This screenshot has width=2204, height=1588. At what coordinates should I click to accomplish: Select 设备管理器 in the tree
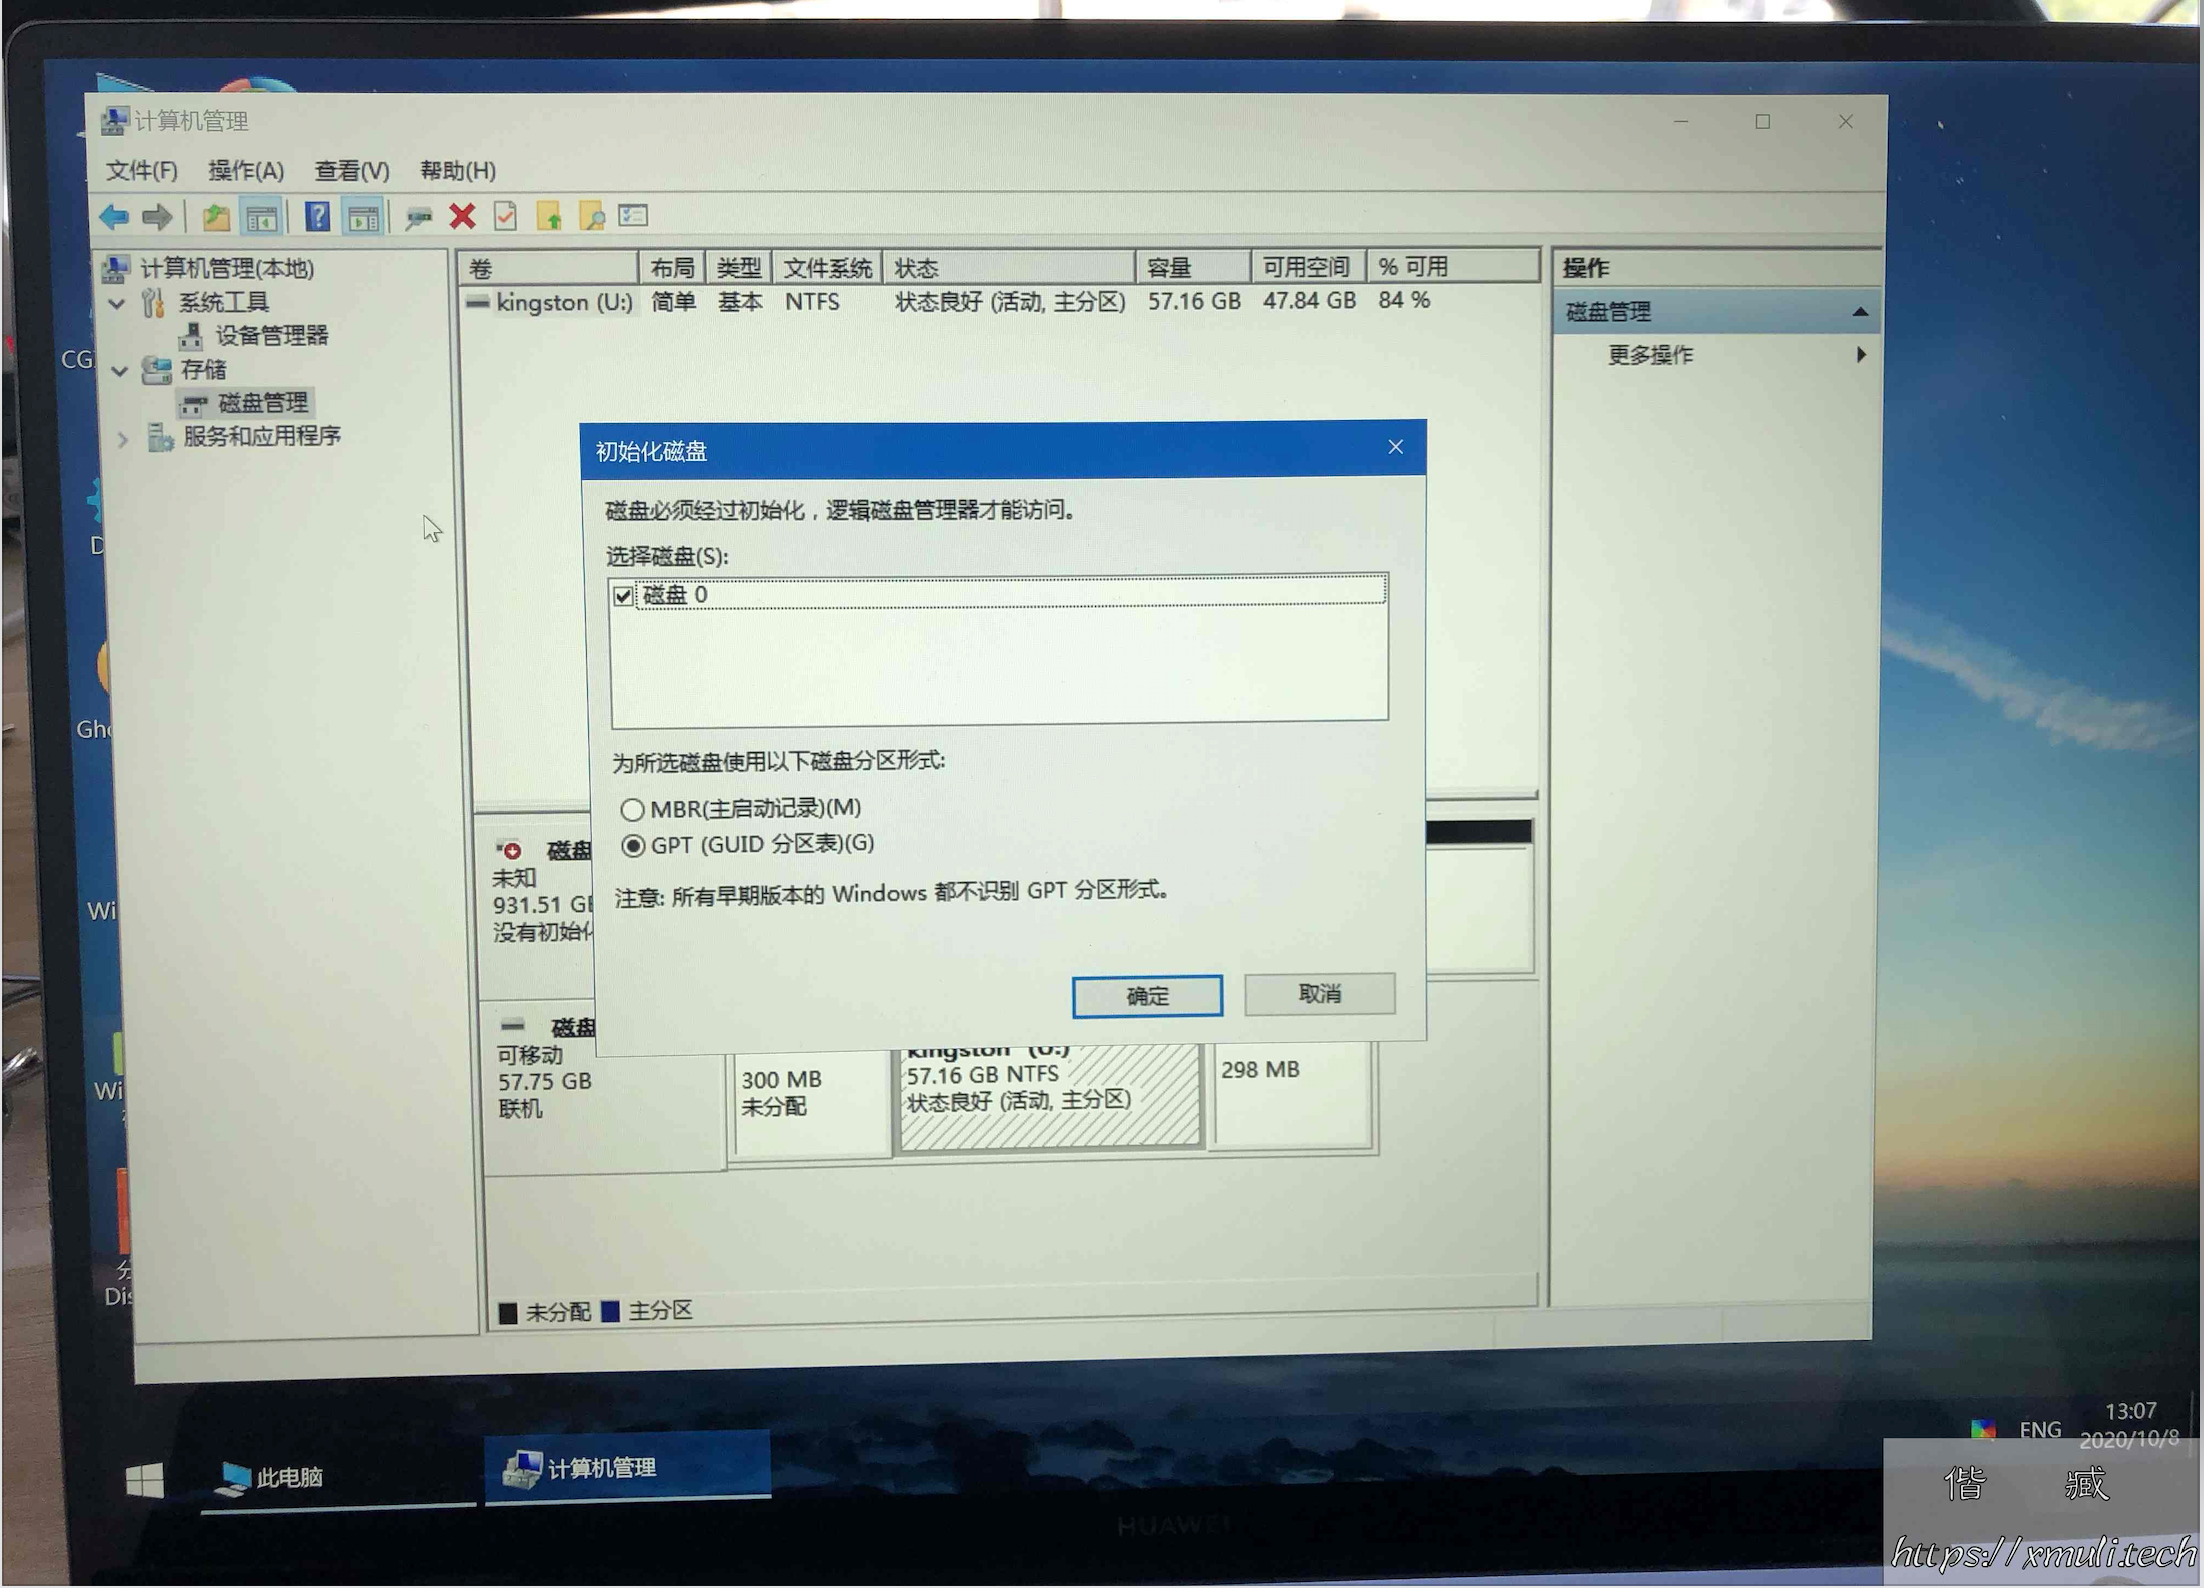(271, 336)
